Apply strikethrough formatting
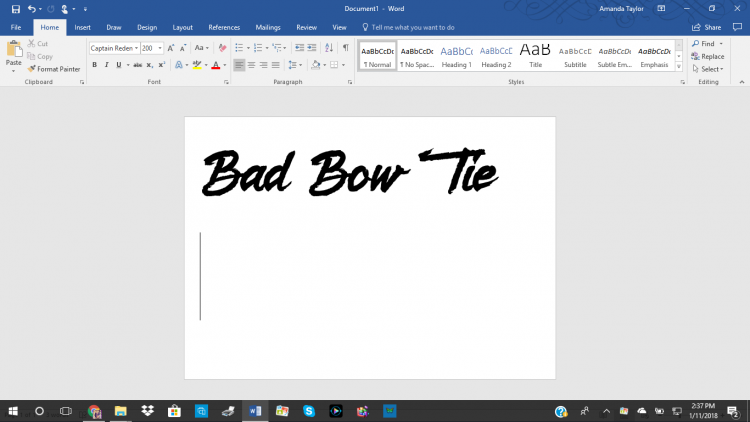The width and height of the screenshot is (750, 422). coord(137,65)
